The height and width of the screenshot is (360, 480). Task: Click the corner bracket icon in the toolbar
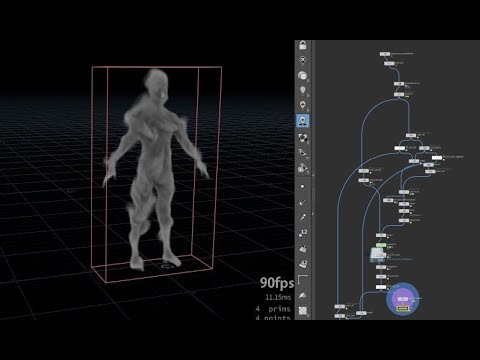[302, 279]
